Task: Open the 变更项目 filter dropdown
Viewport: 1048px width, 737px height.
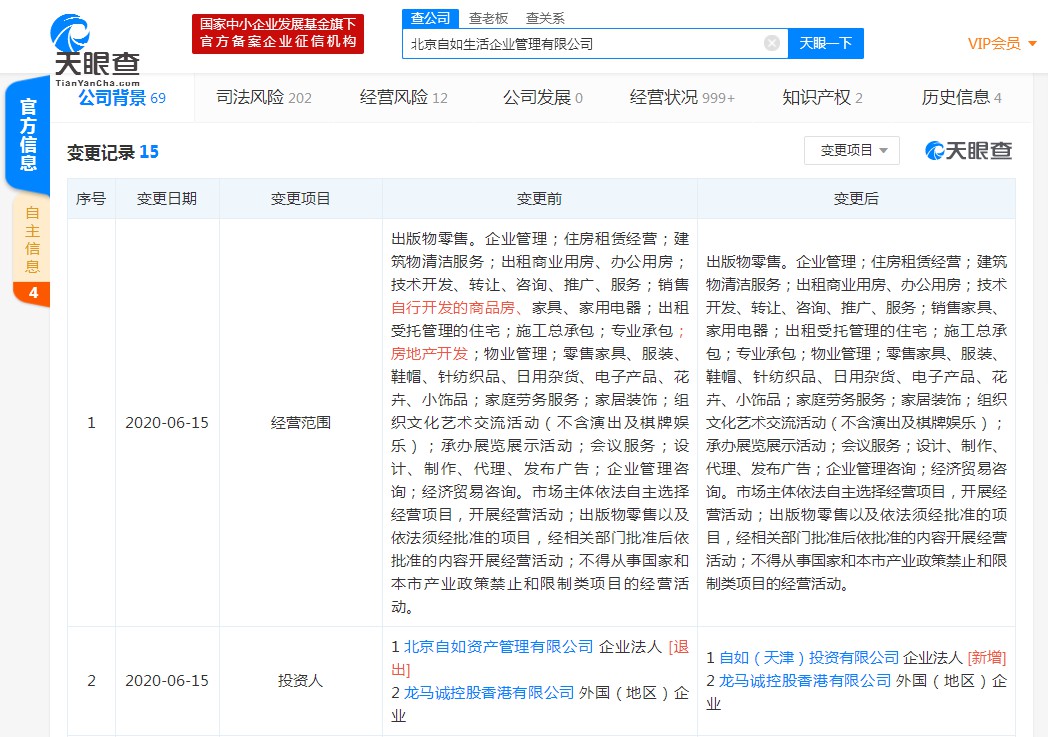Action: click(852, 150)
